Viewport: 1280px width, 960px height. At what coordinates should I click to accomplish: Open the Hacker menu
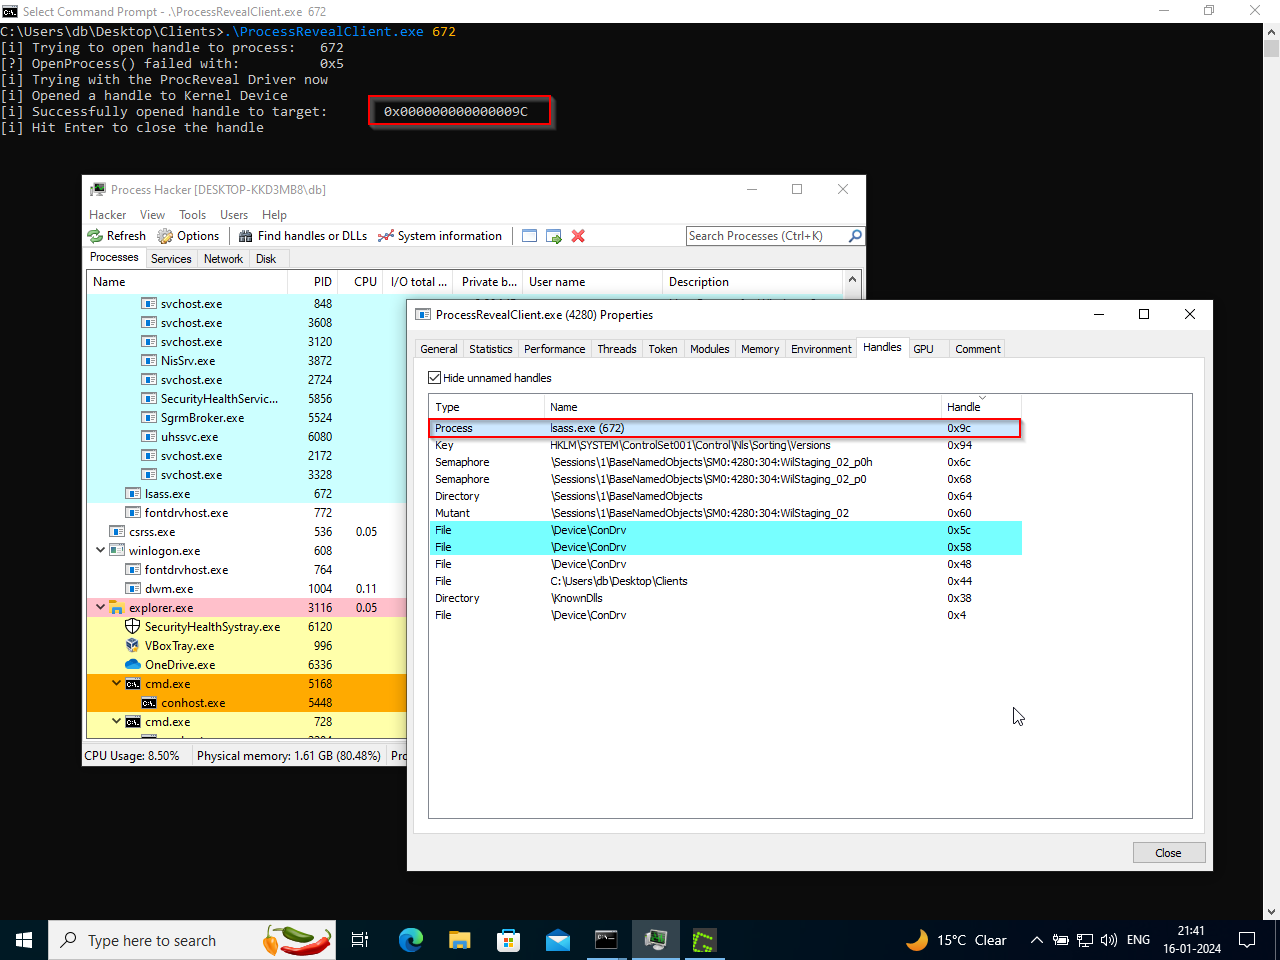click(x=107, y=215)
